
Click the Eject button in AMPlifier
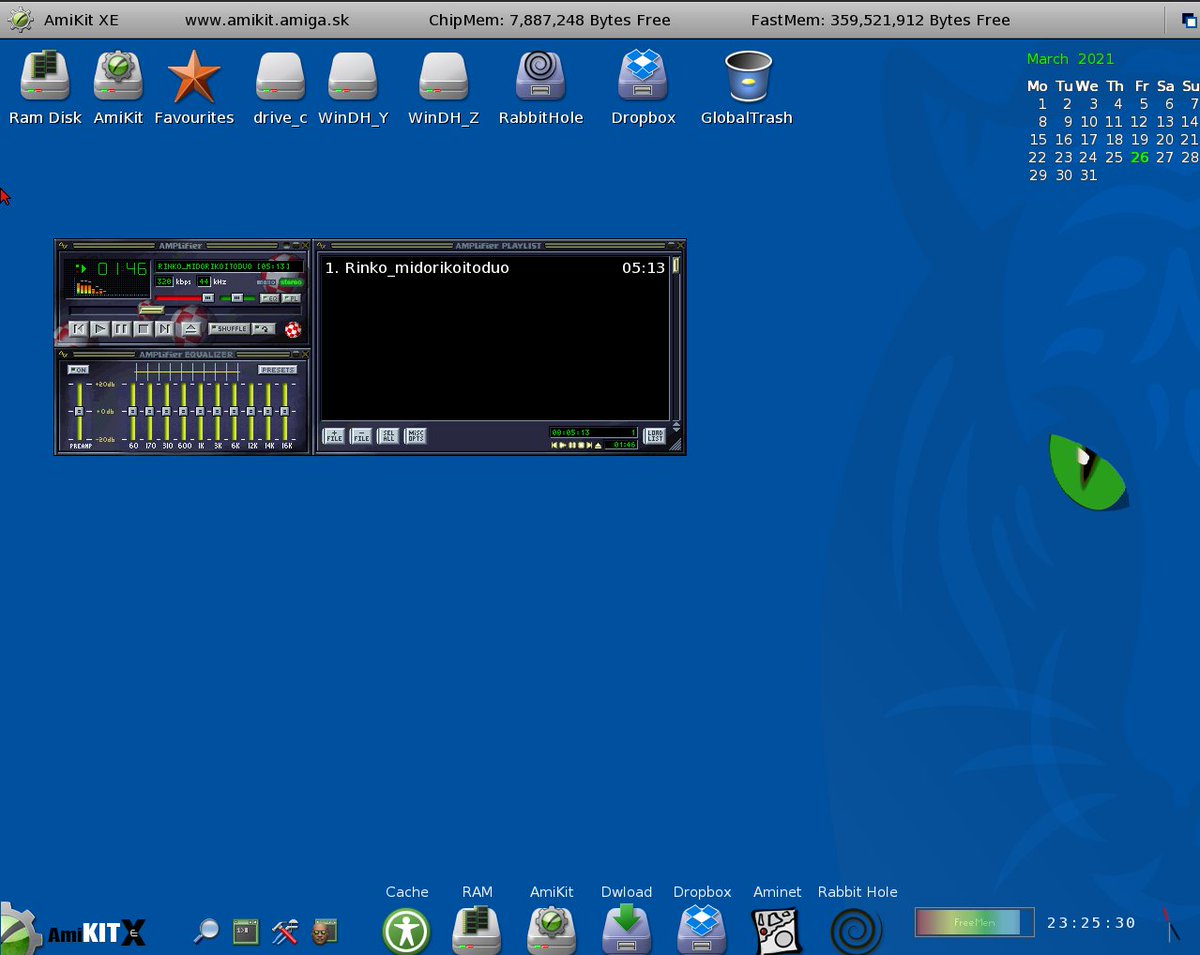tap(191, 328)
